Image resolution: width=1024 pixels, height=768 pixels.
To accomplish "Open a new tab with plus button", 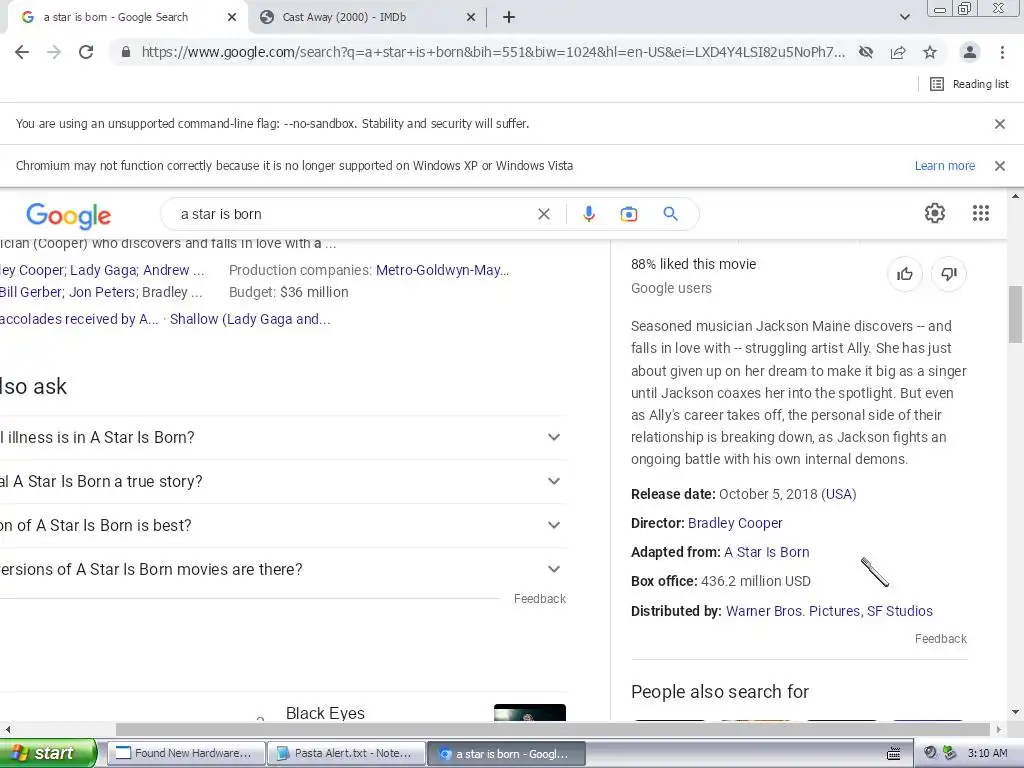I will (509, 18).
